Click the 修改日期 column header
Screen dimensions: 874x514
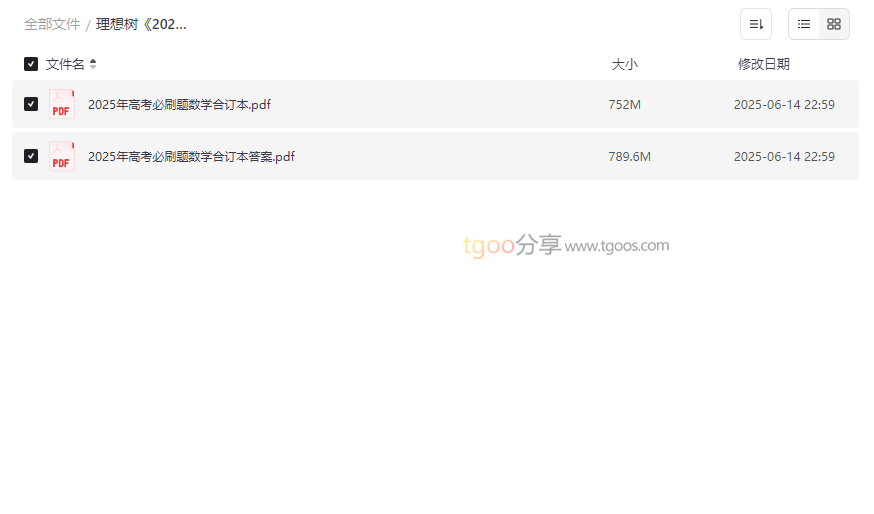pos(764,64)
